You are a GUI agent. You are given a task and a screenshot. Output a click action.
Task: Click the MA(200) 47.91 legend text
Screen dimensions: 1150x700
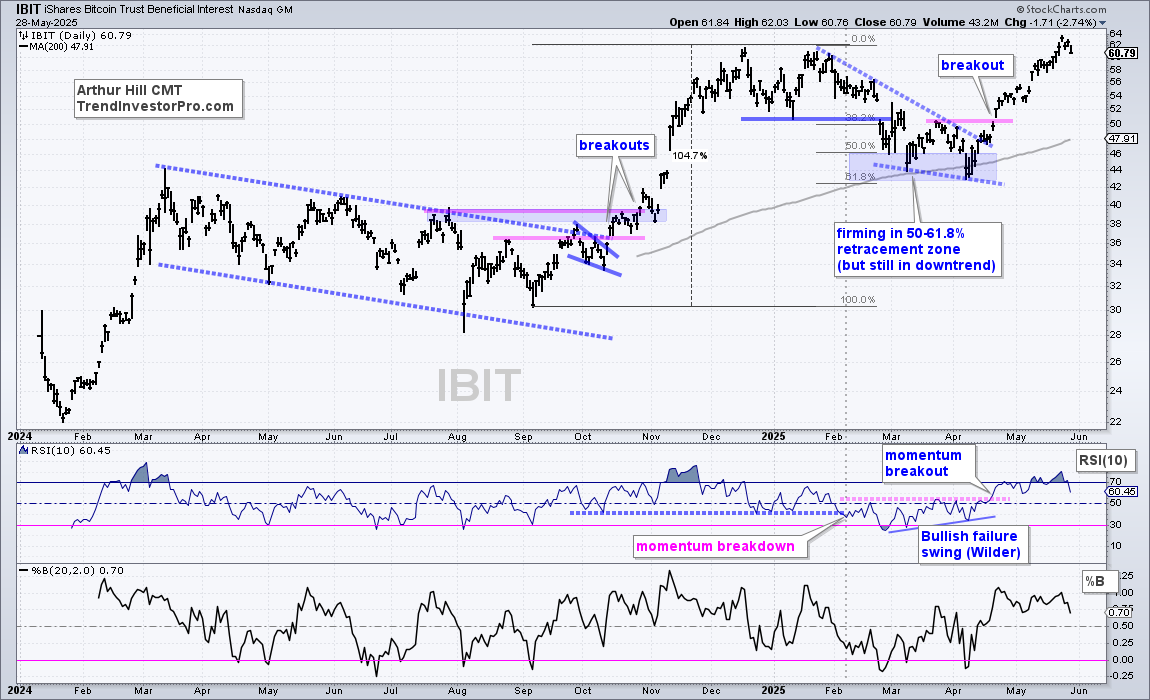point(62,46)
